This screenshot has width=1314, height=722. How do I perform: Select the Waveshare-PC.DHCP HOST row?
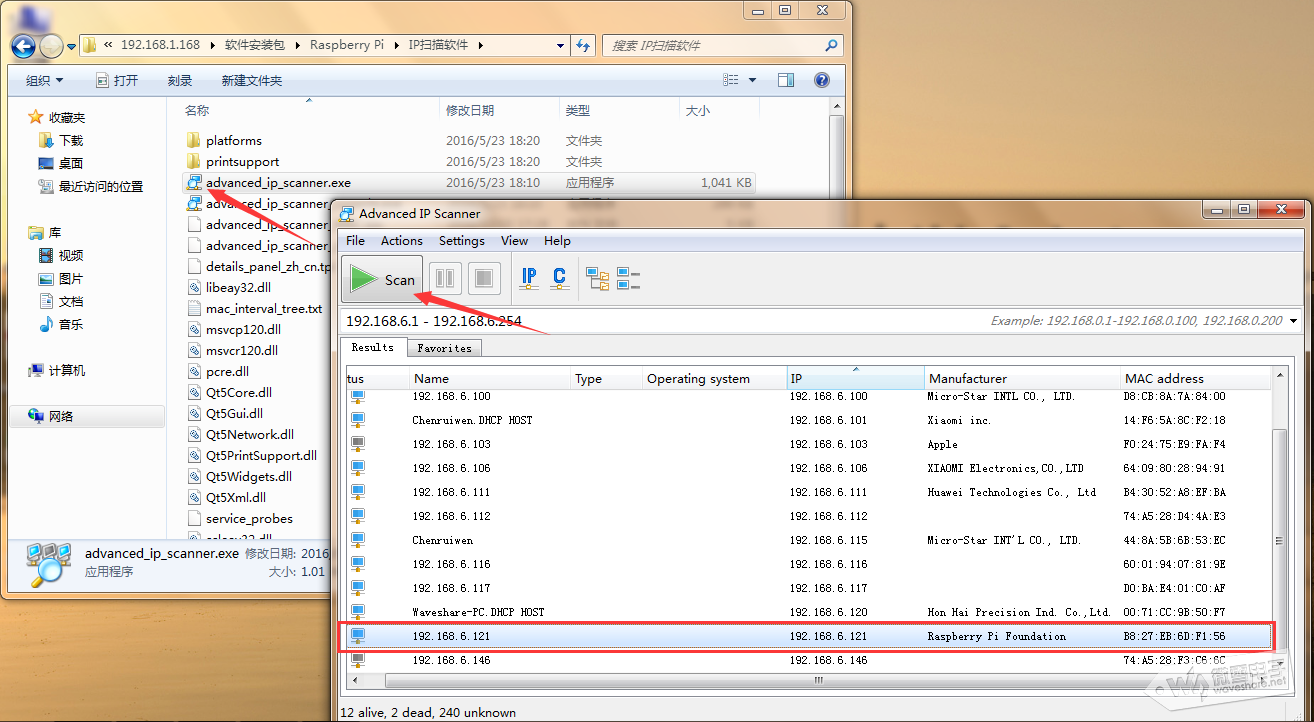point(807,612)
